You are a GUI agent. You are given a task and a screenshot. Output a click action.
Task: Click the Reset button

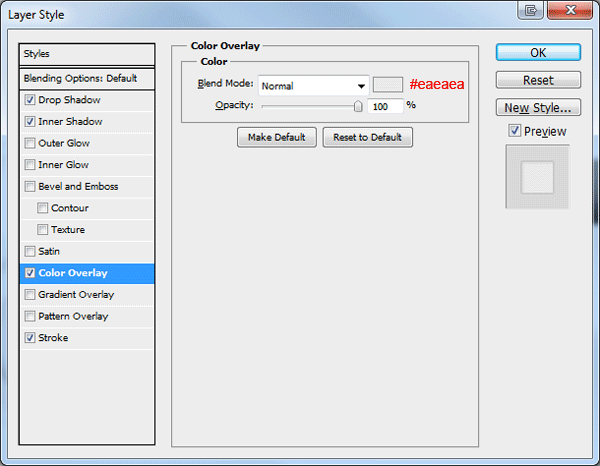538,80
